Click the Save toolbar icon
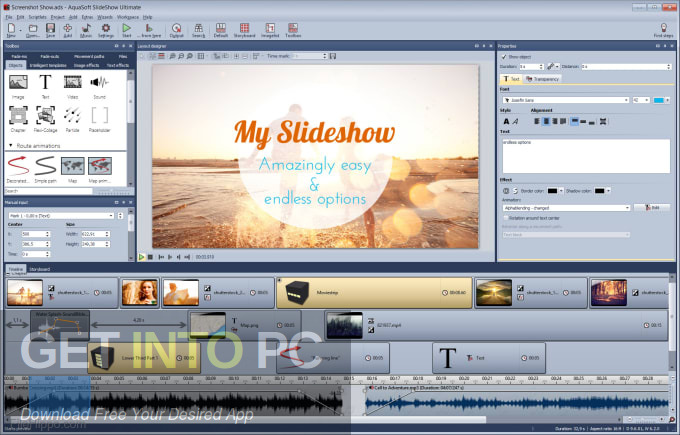 coord(50,30)
